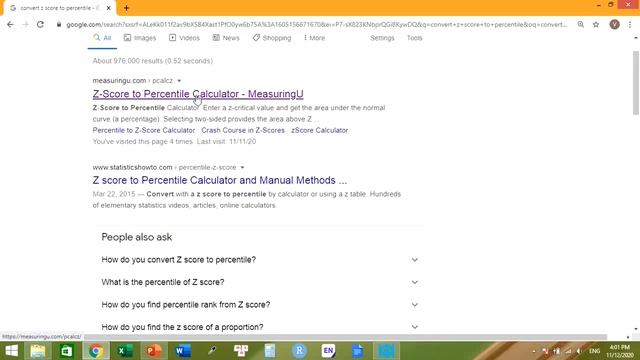Open search Tools
Image resolution: width=640 pixels, height=360 pixels.
tap(414, 38)
